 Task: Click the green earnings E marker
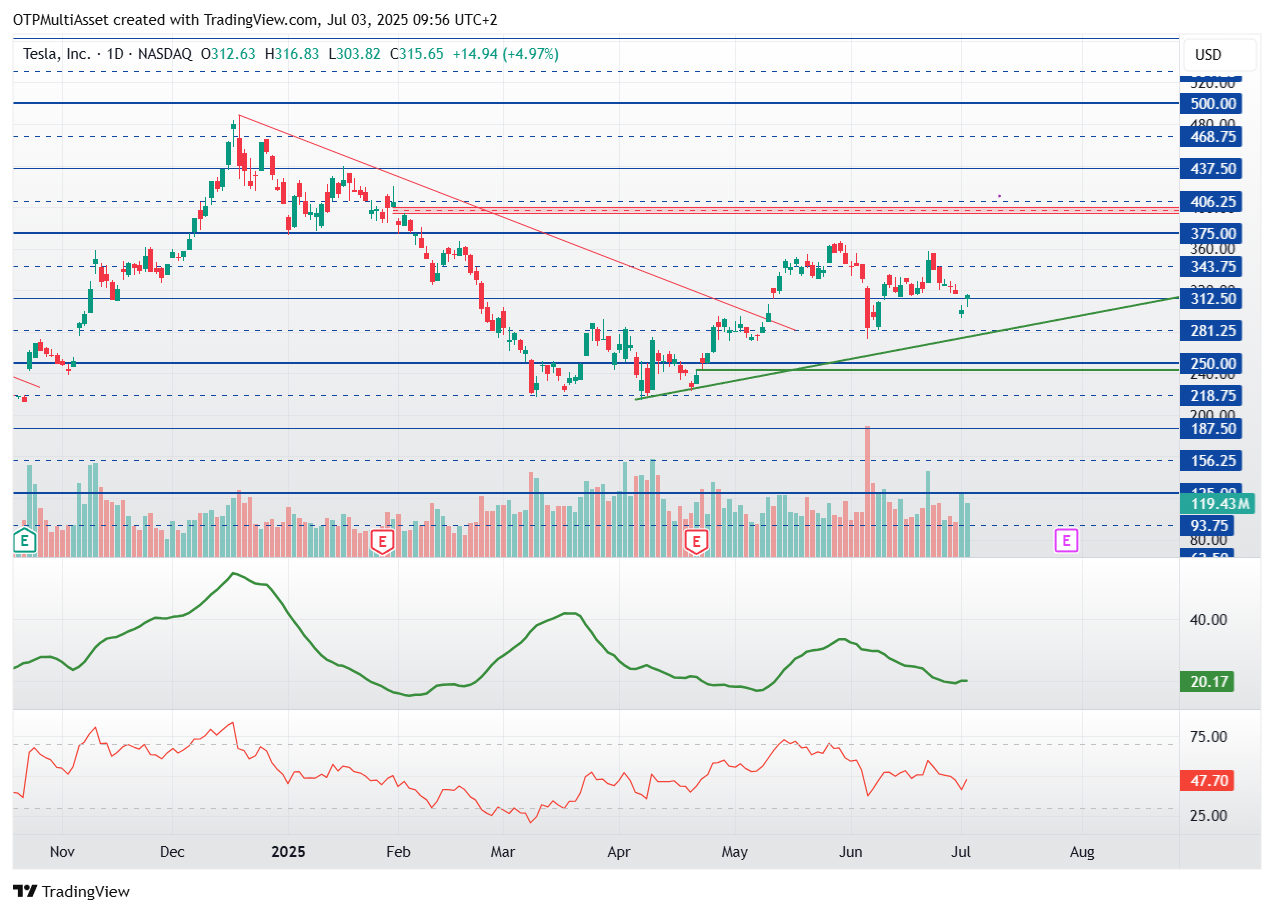[24, 542]
